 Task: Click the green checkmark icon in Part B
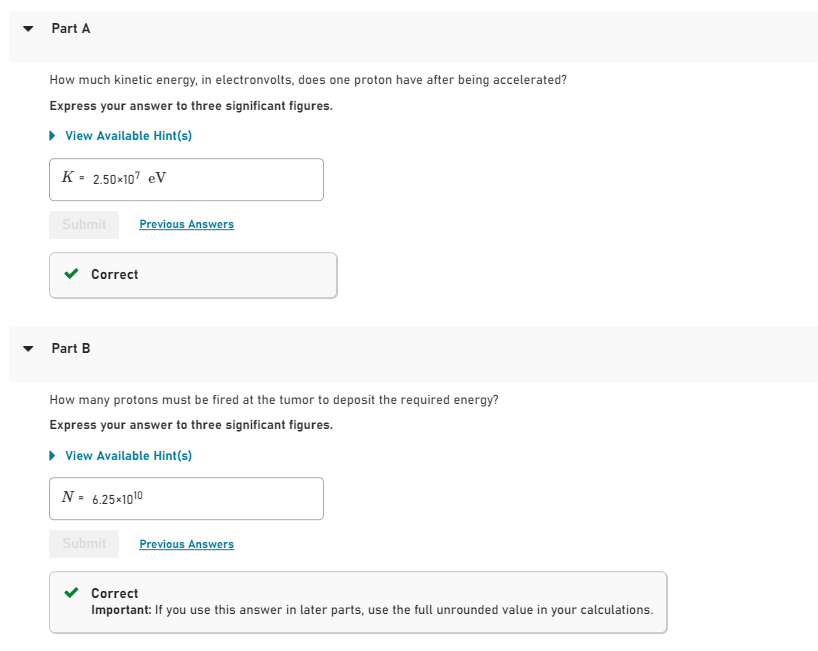pos(71,593)
